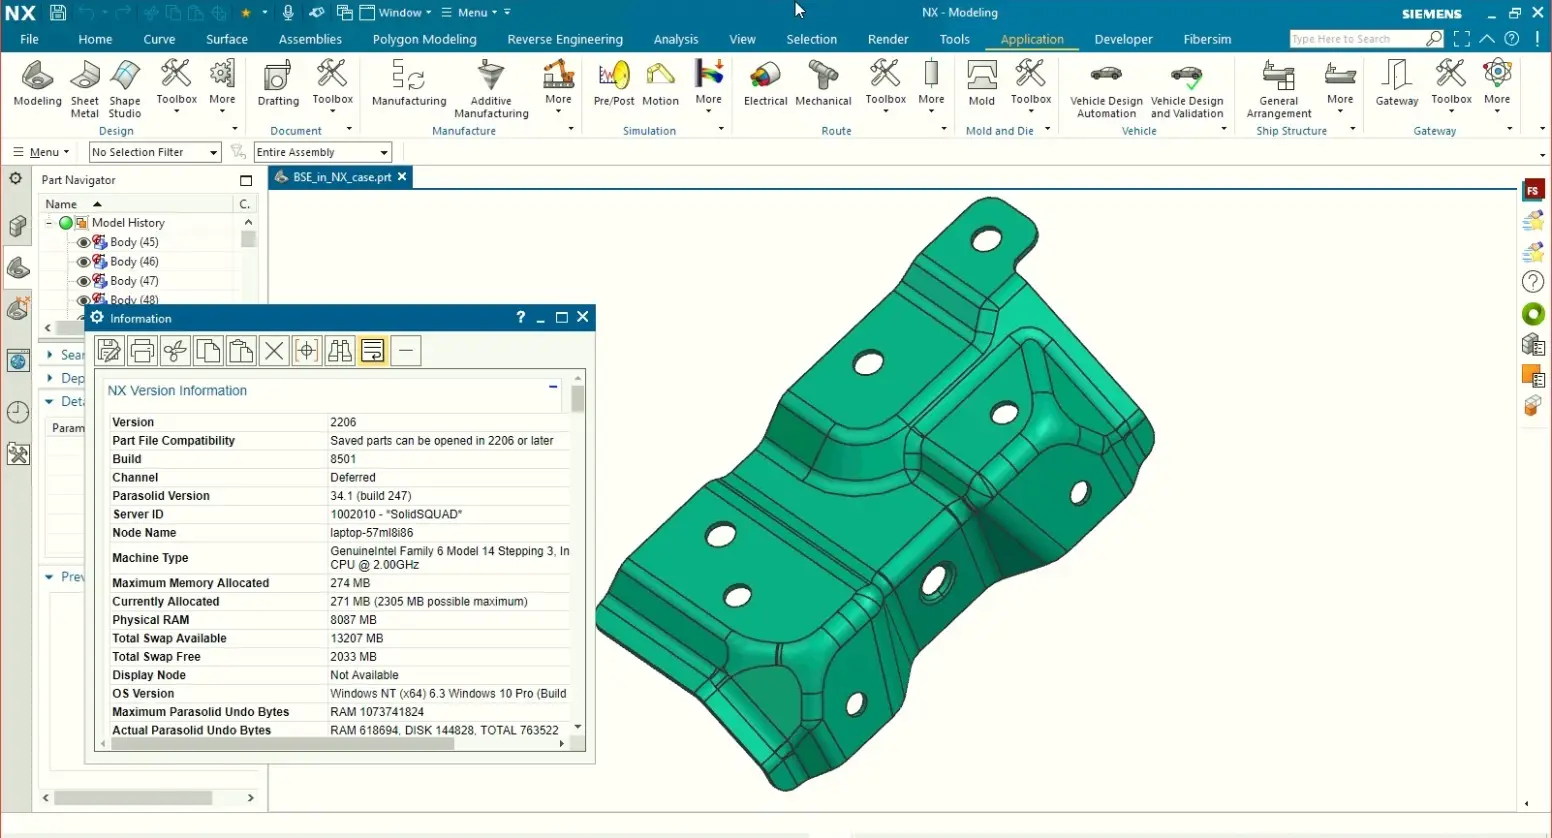Click the Save As icon in Information window
Viewport: 1552px width, 838px height.
109,351
